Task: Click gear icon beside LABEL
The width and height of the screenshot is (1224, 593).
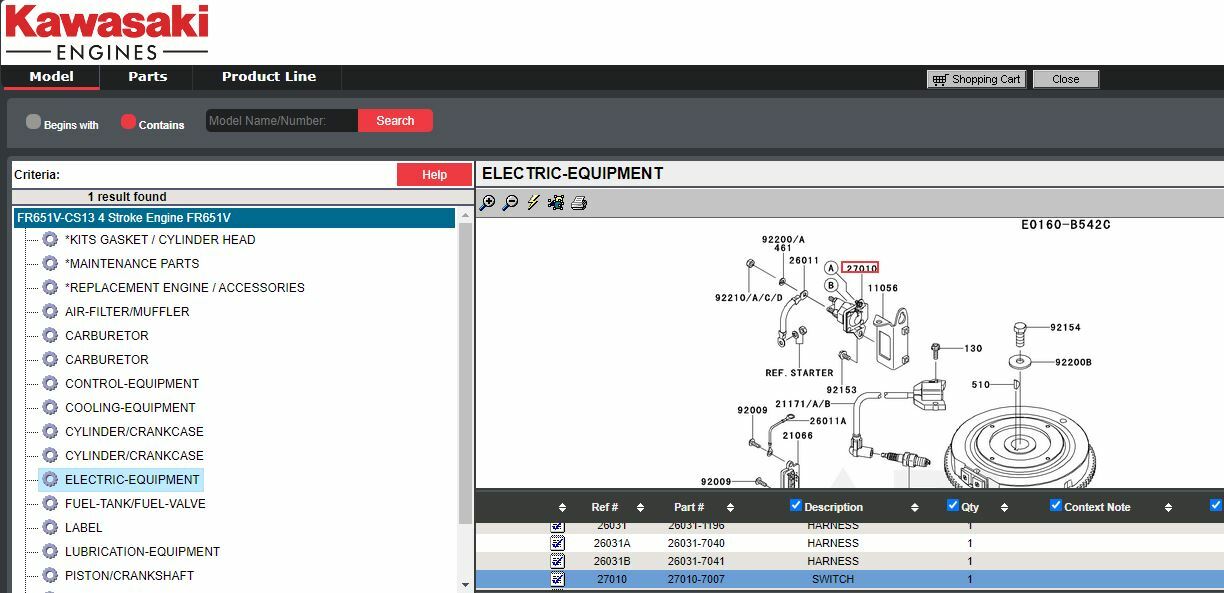Action: [x=50, y=527]
